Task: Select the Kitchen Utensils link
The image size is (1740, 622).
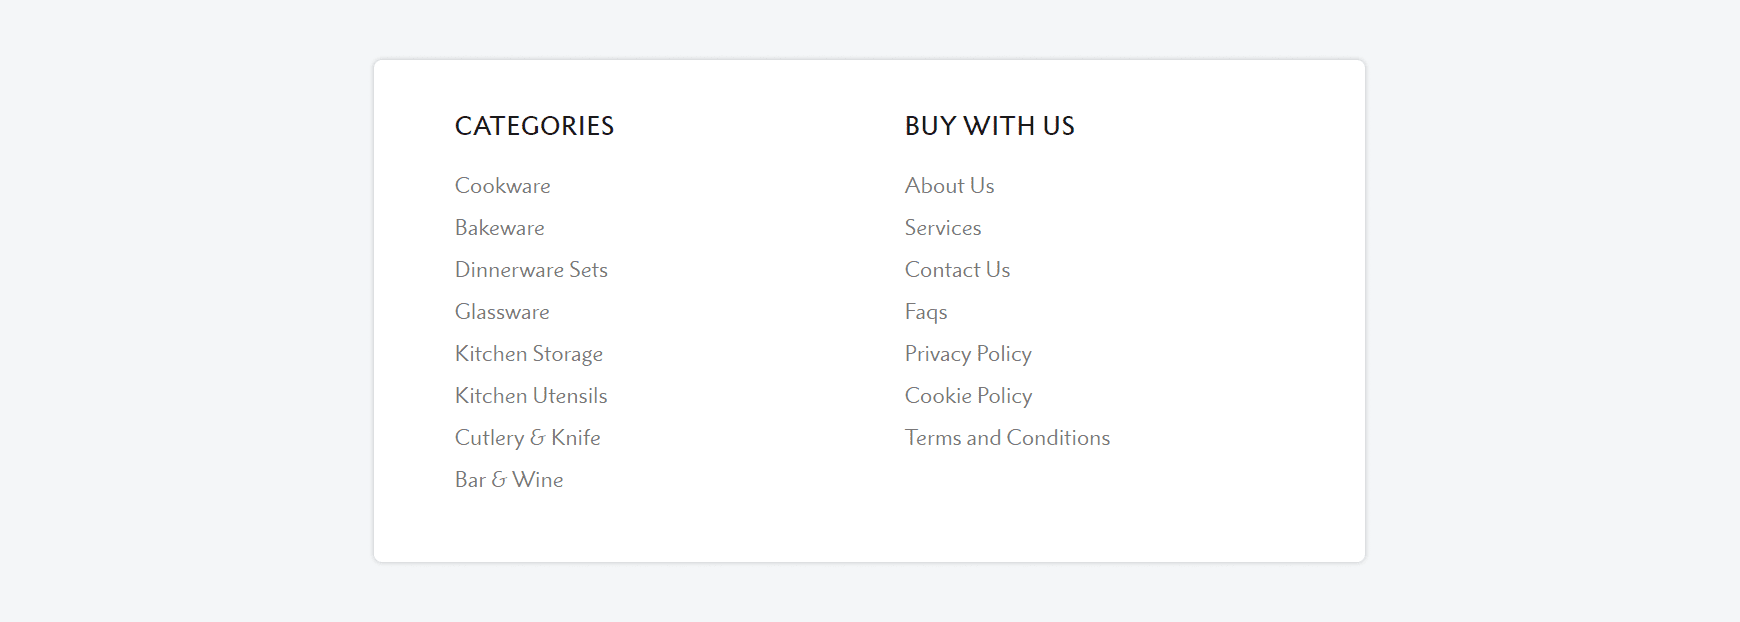Action: click(530, 396)
